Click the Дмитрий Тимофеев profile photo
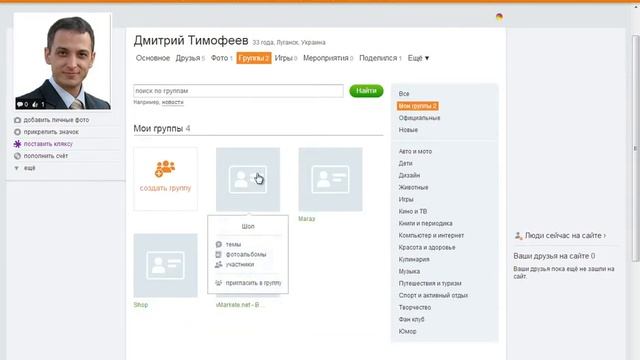Image resolution: width=640 pixels, height=360 pixels. [62, 61]
